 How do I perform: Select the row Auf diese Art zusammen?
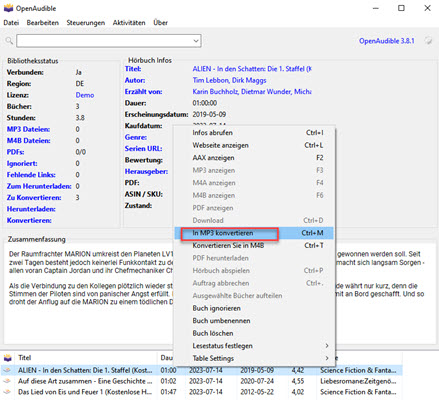(201, 381)
